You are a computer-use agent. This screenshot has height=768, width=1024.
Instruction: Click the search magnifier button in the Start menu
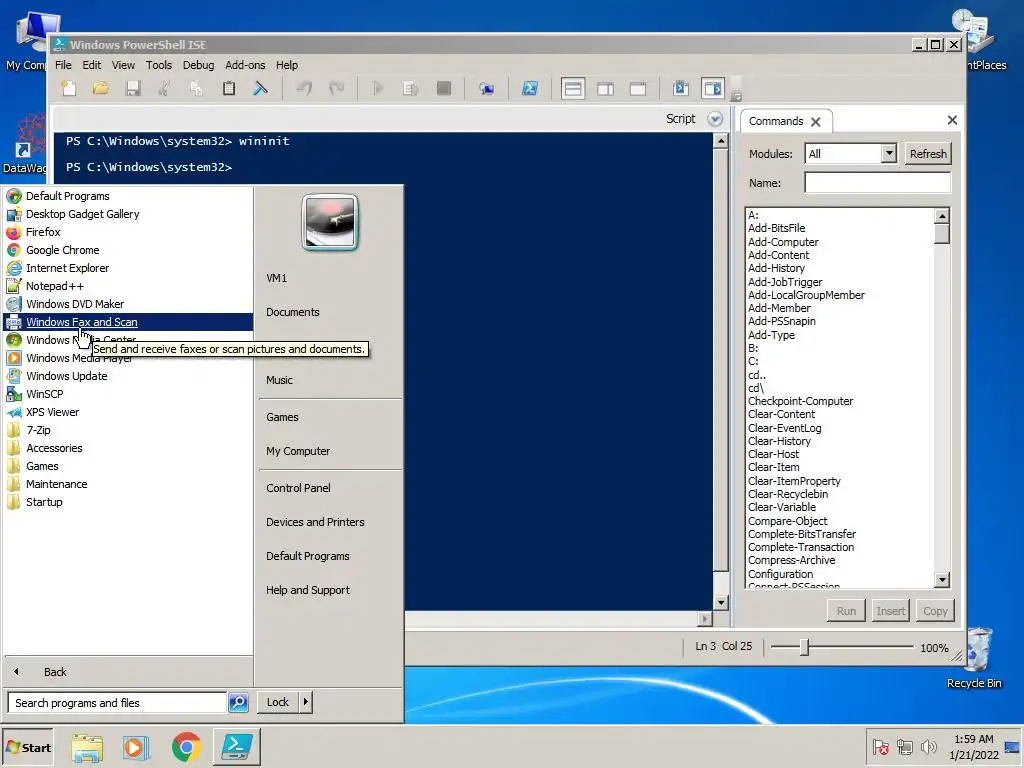(238, 703)
